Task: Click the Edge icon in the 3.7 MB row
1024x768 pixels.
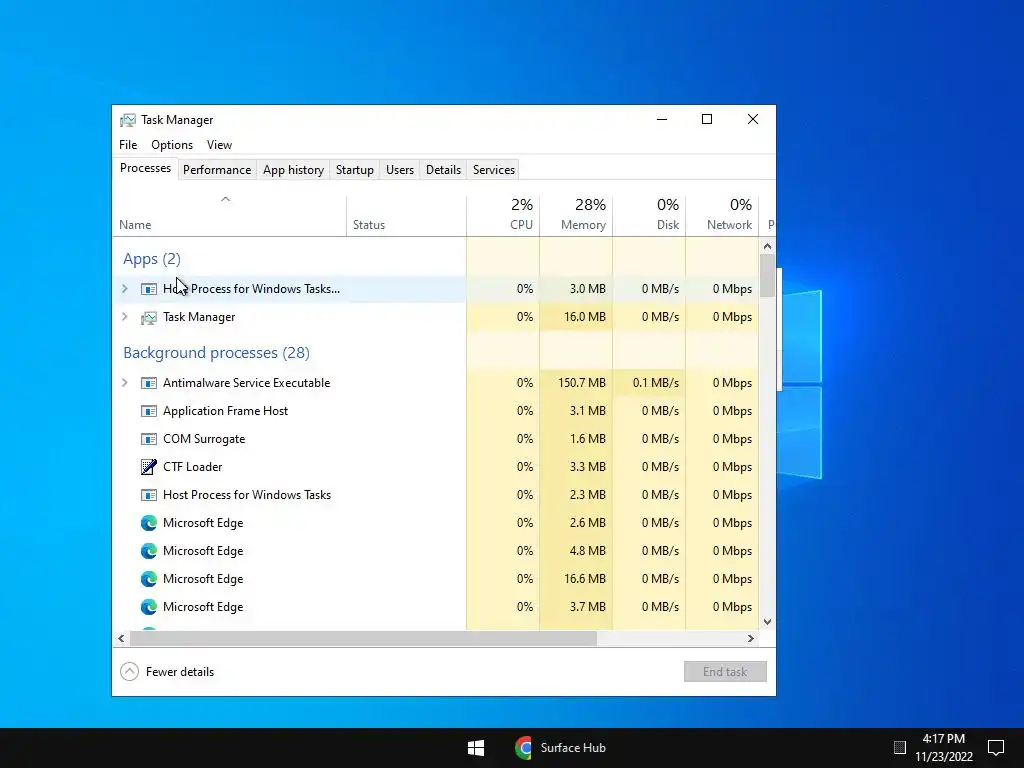Action: pos(149,607)
